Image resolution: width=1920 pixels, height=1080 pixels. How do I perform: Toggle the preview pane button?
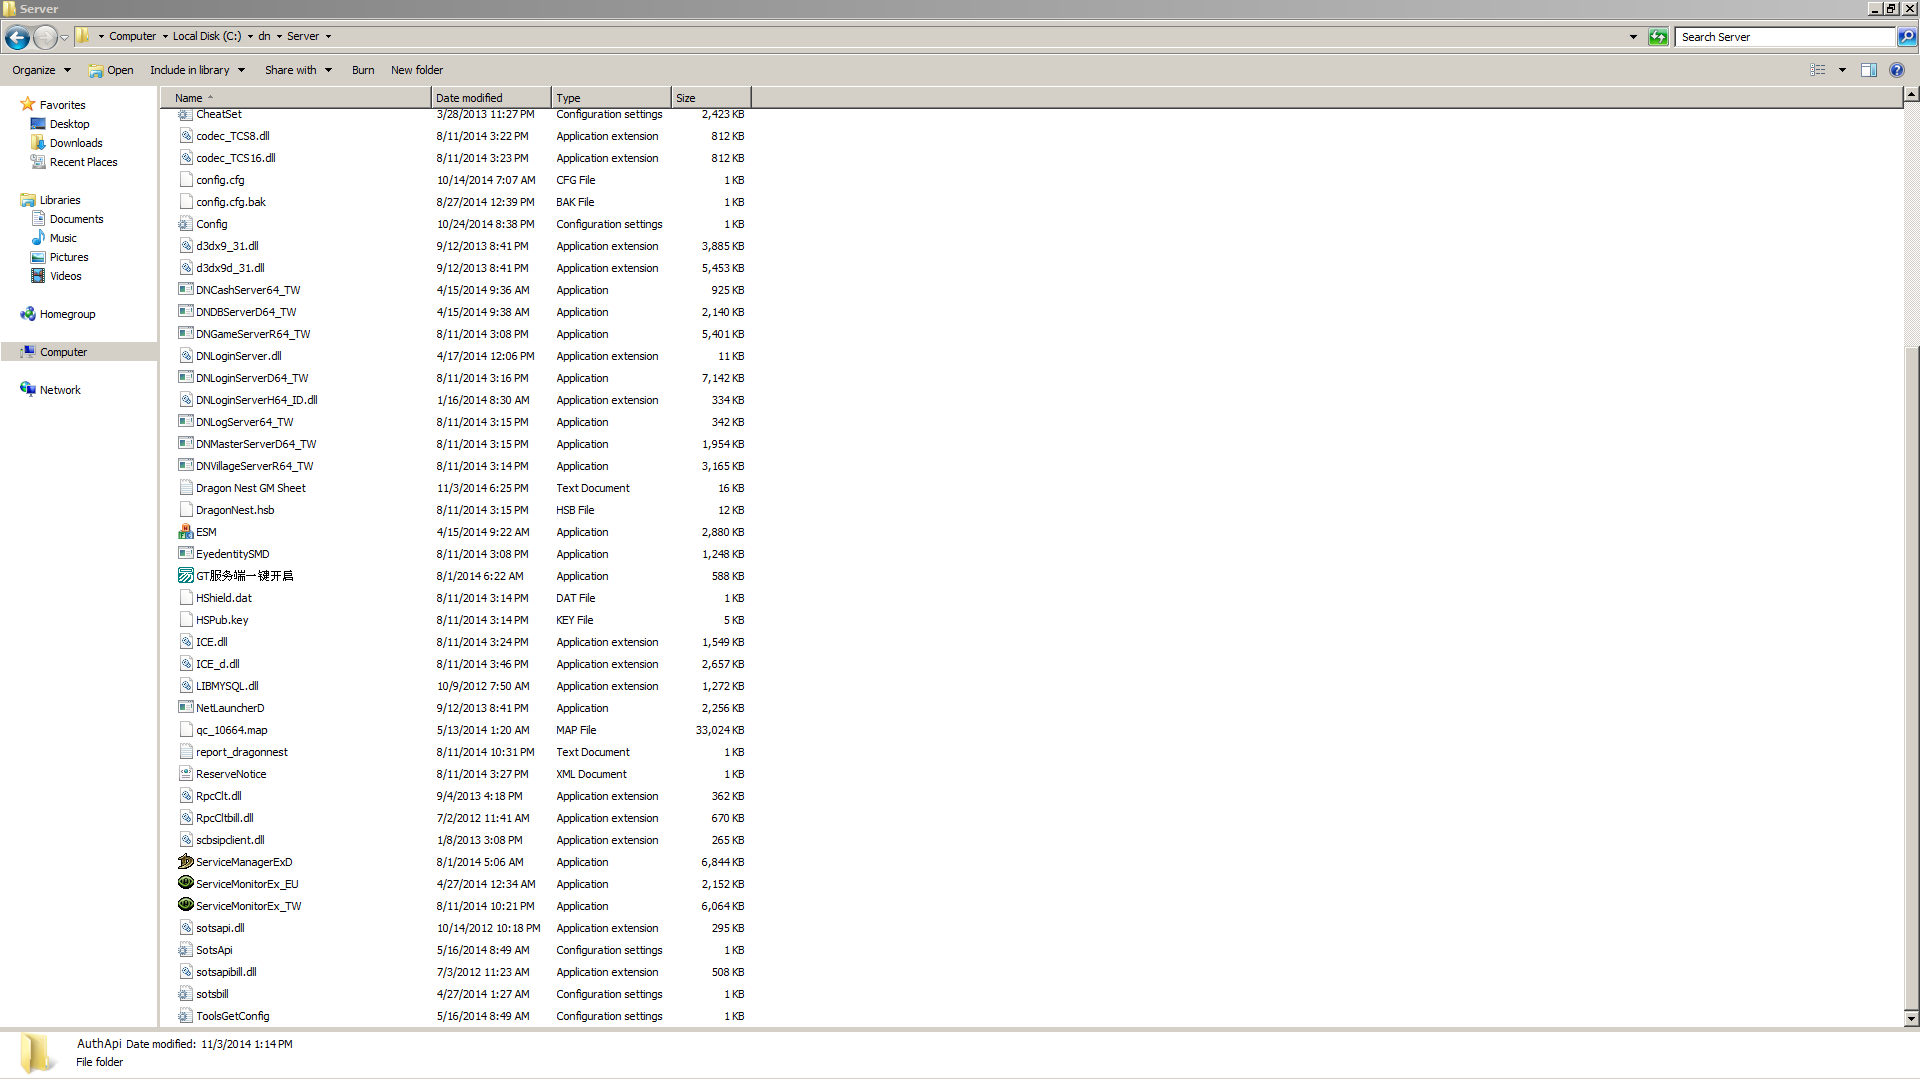(1868, 70)
